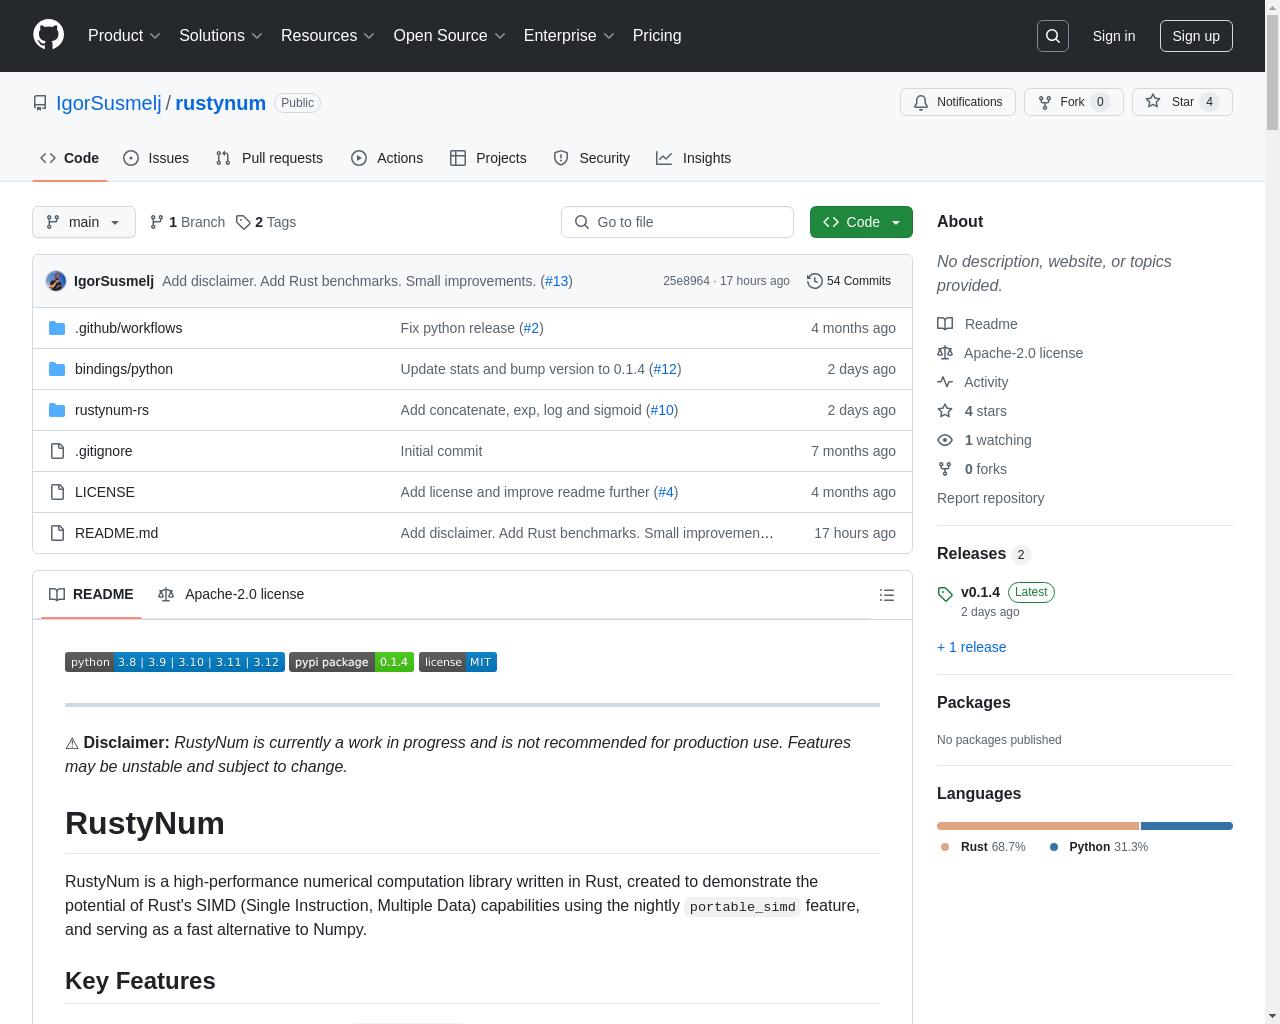Open pull request #10 link
1280x1024 pixels.
662,410
